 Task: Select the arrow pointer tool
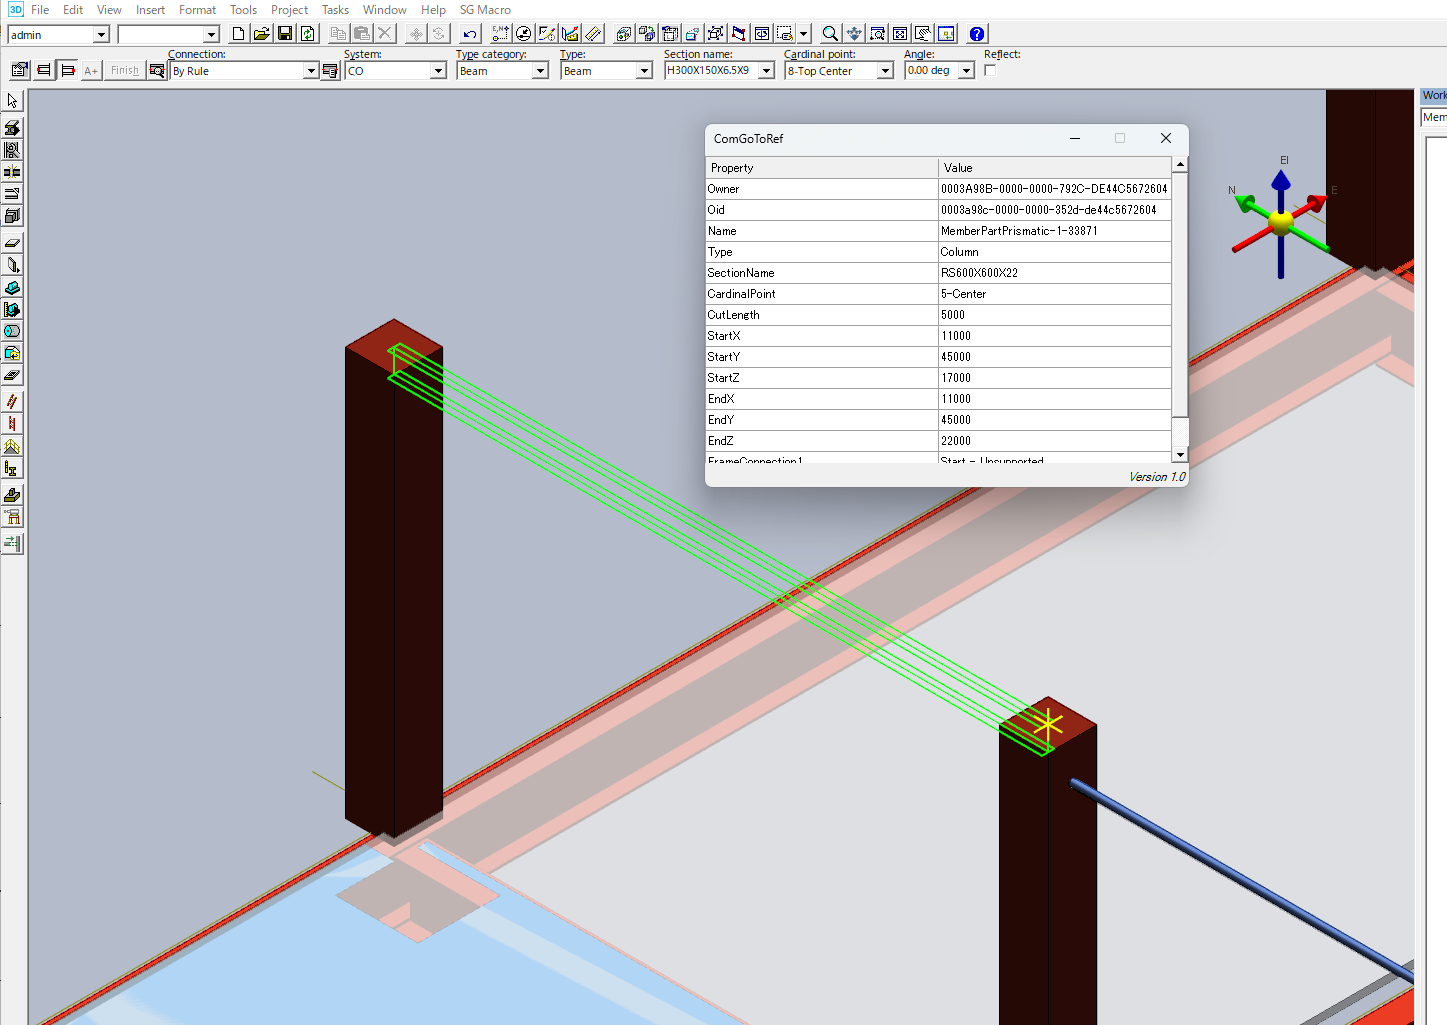[x=12, y=101]
